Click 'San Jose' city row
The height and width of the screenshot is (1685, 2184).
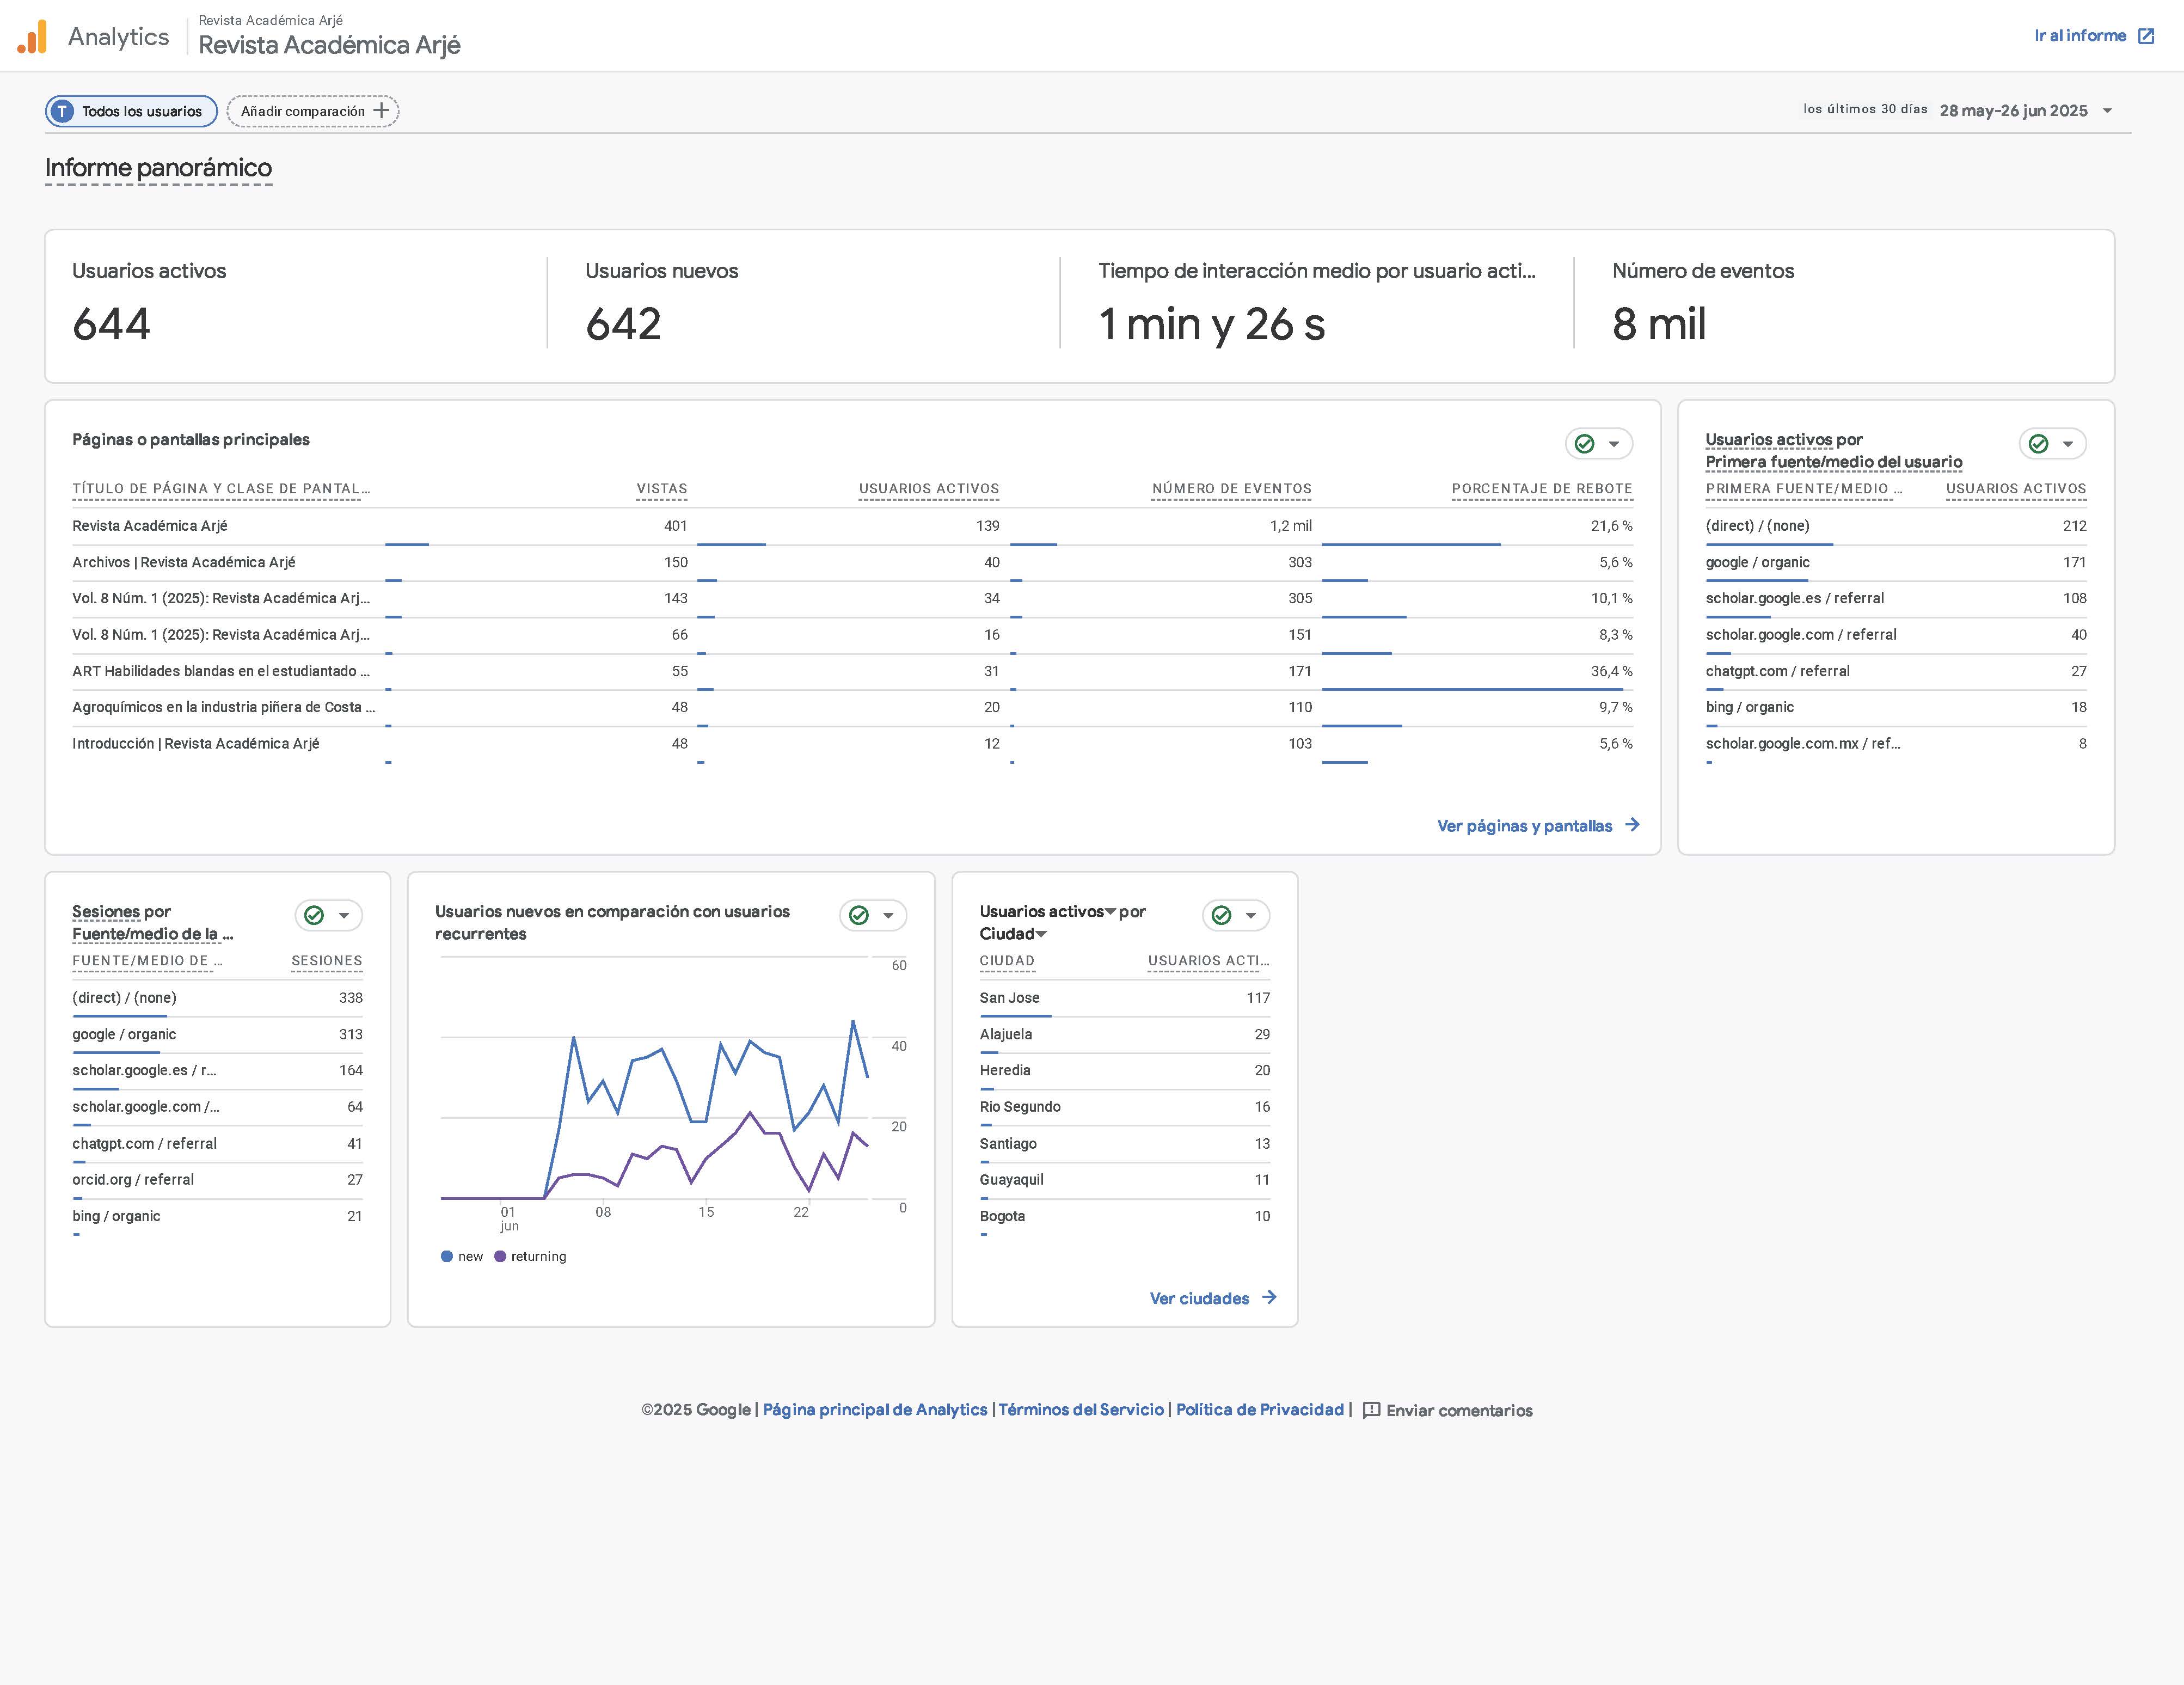coord(1125,998)
